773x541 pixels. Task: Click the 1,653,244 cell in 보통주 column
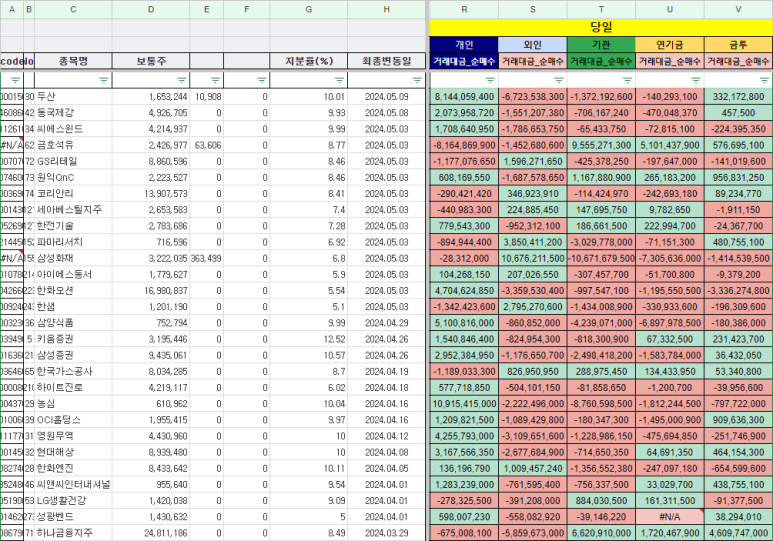pos(151,97)
